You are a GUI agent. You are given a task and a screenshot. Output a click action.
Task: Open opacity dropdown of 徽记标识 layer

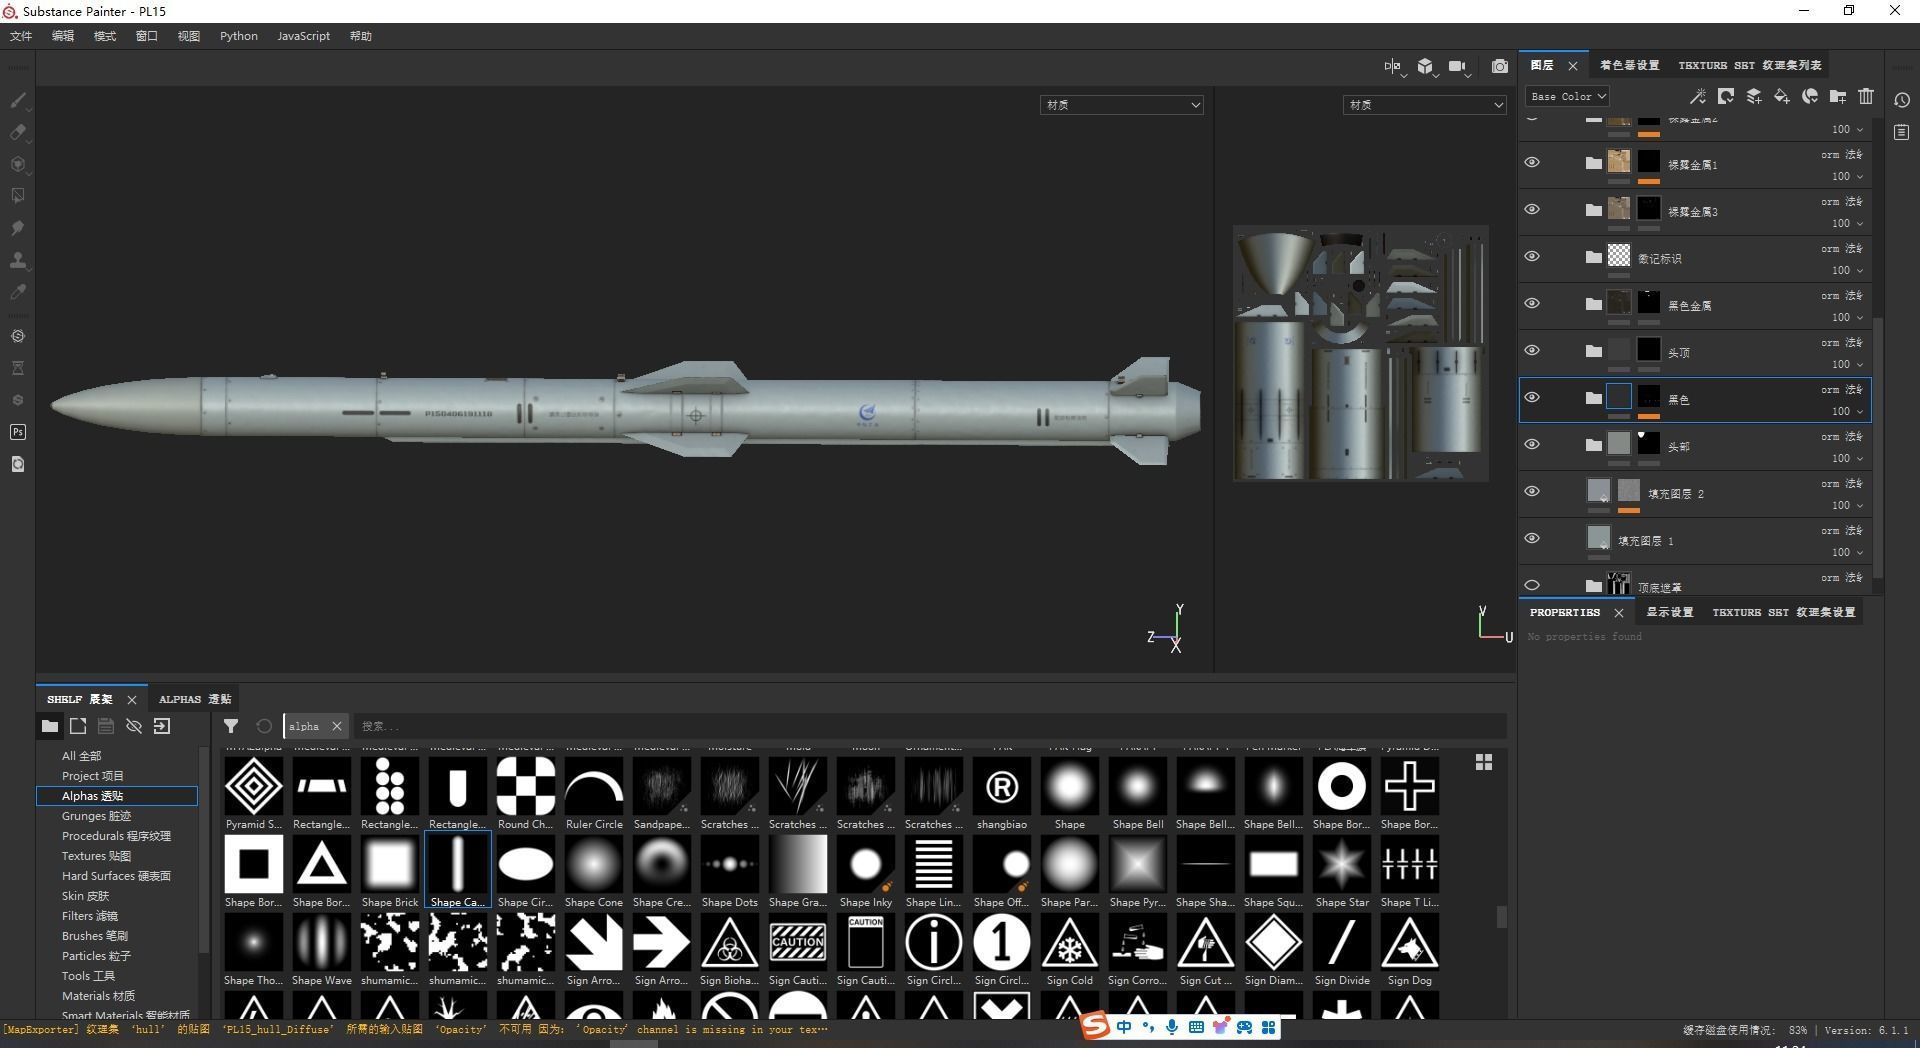click(1847, 270)
